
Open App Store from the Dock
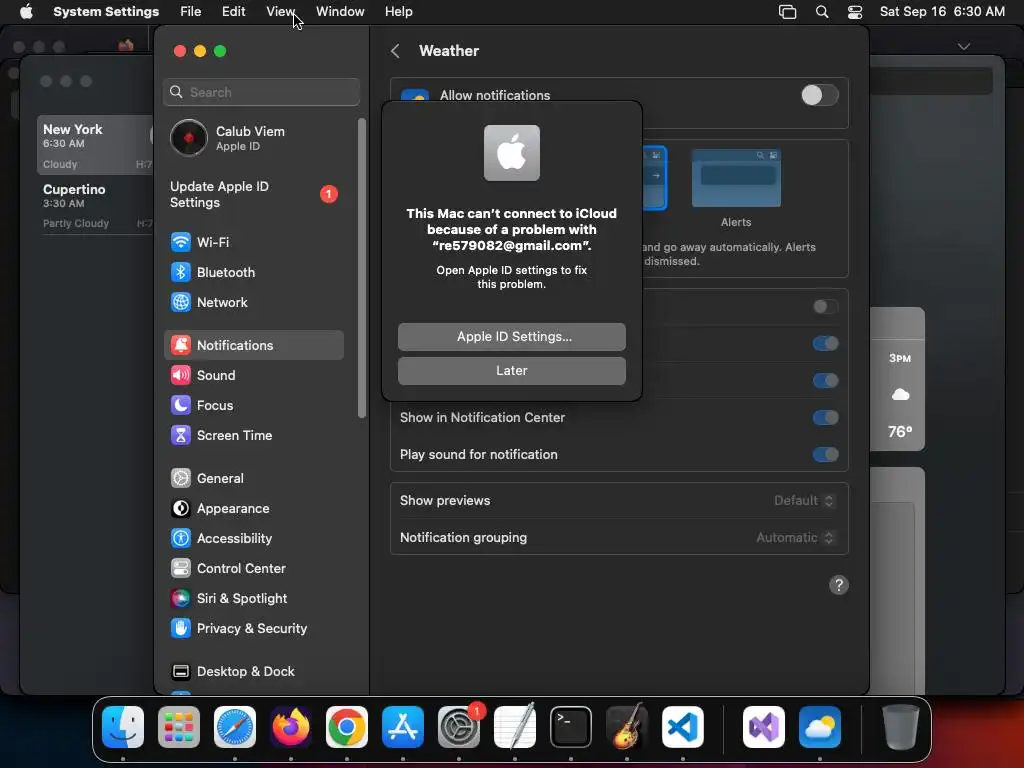pyautogui.click(x=403, y=727)
